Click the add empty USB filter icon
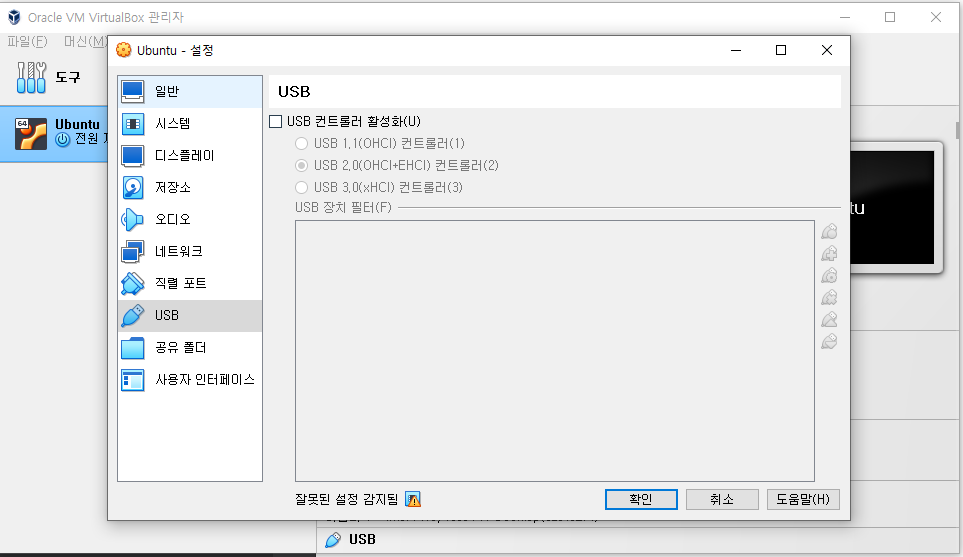963x557 pixels. click(829, 232)
